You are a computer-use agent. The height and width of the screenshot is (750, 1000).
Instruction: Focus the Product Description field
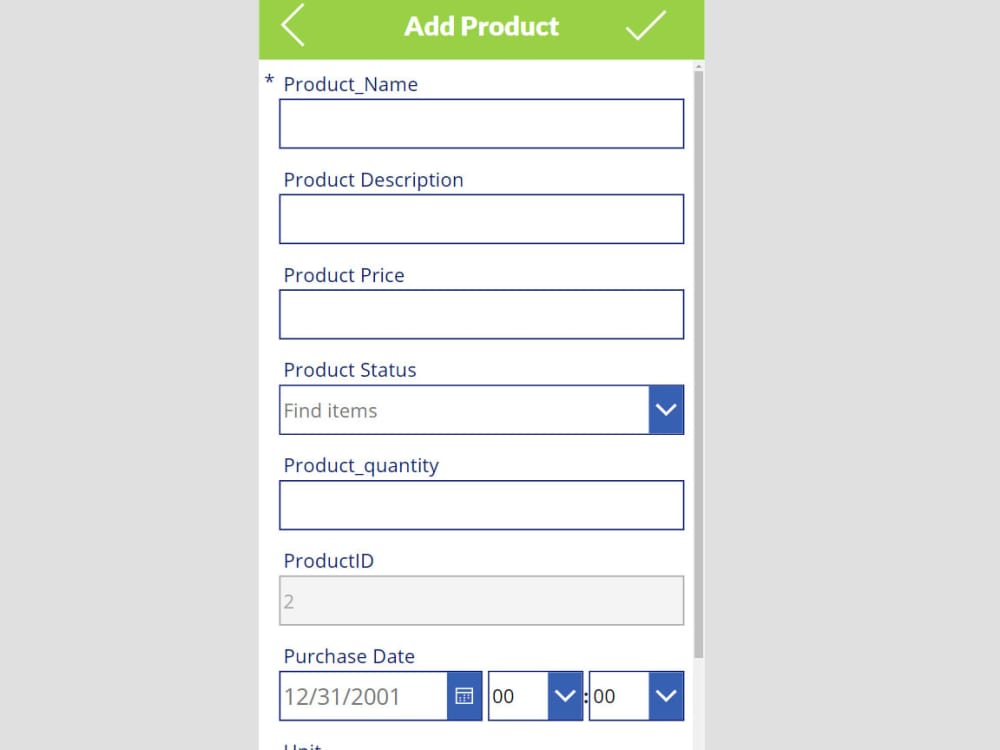click(481, 218)
